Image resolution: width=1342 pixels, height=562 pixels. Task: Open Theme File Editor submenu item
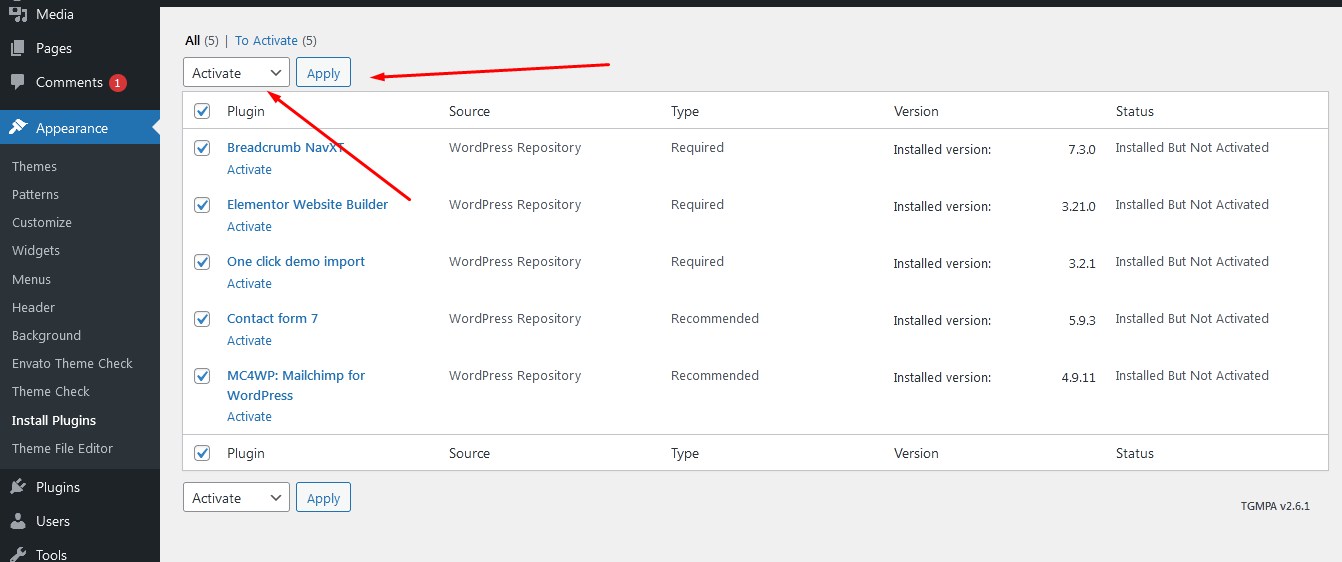(62, 448)
